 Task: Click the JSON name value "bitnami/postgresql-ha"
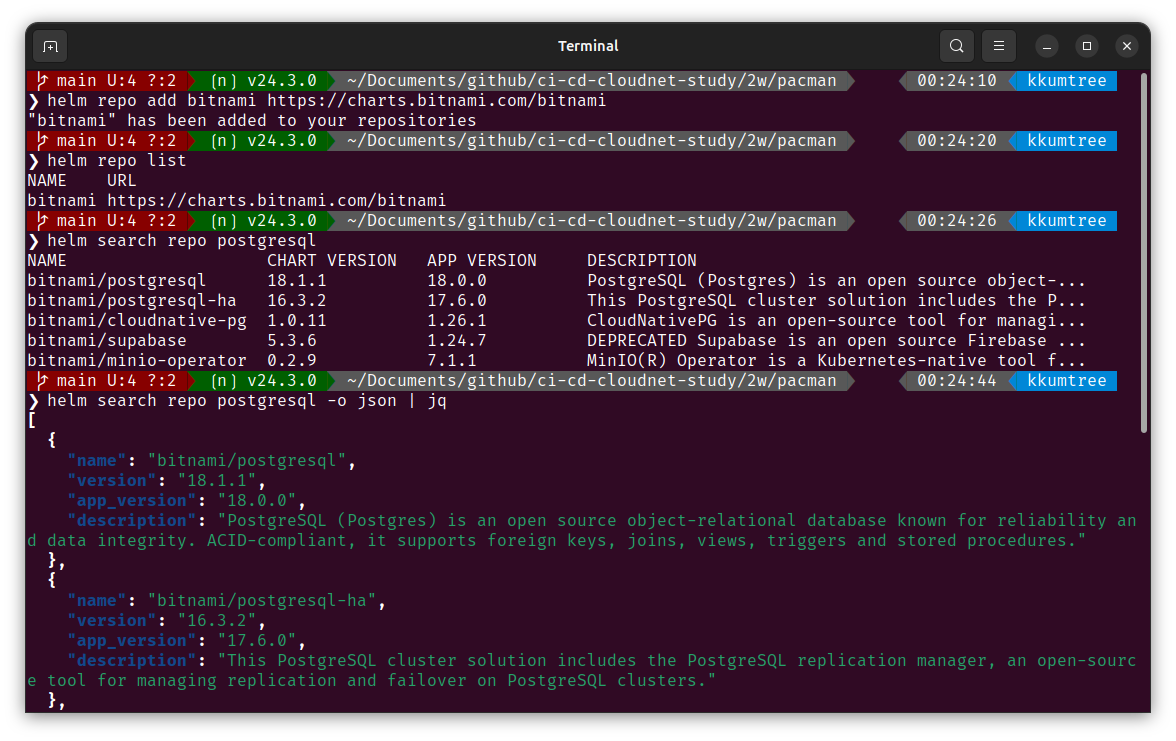click(262, 601)
